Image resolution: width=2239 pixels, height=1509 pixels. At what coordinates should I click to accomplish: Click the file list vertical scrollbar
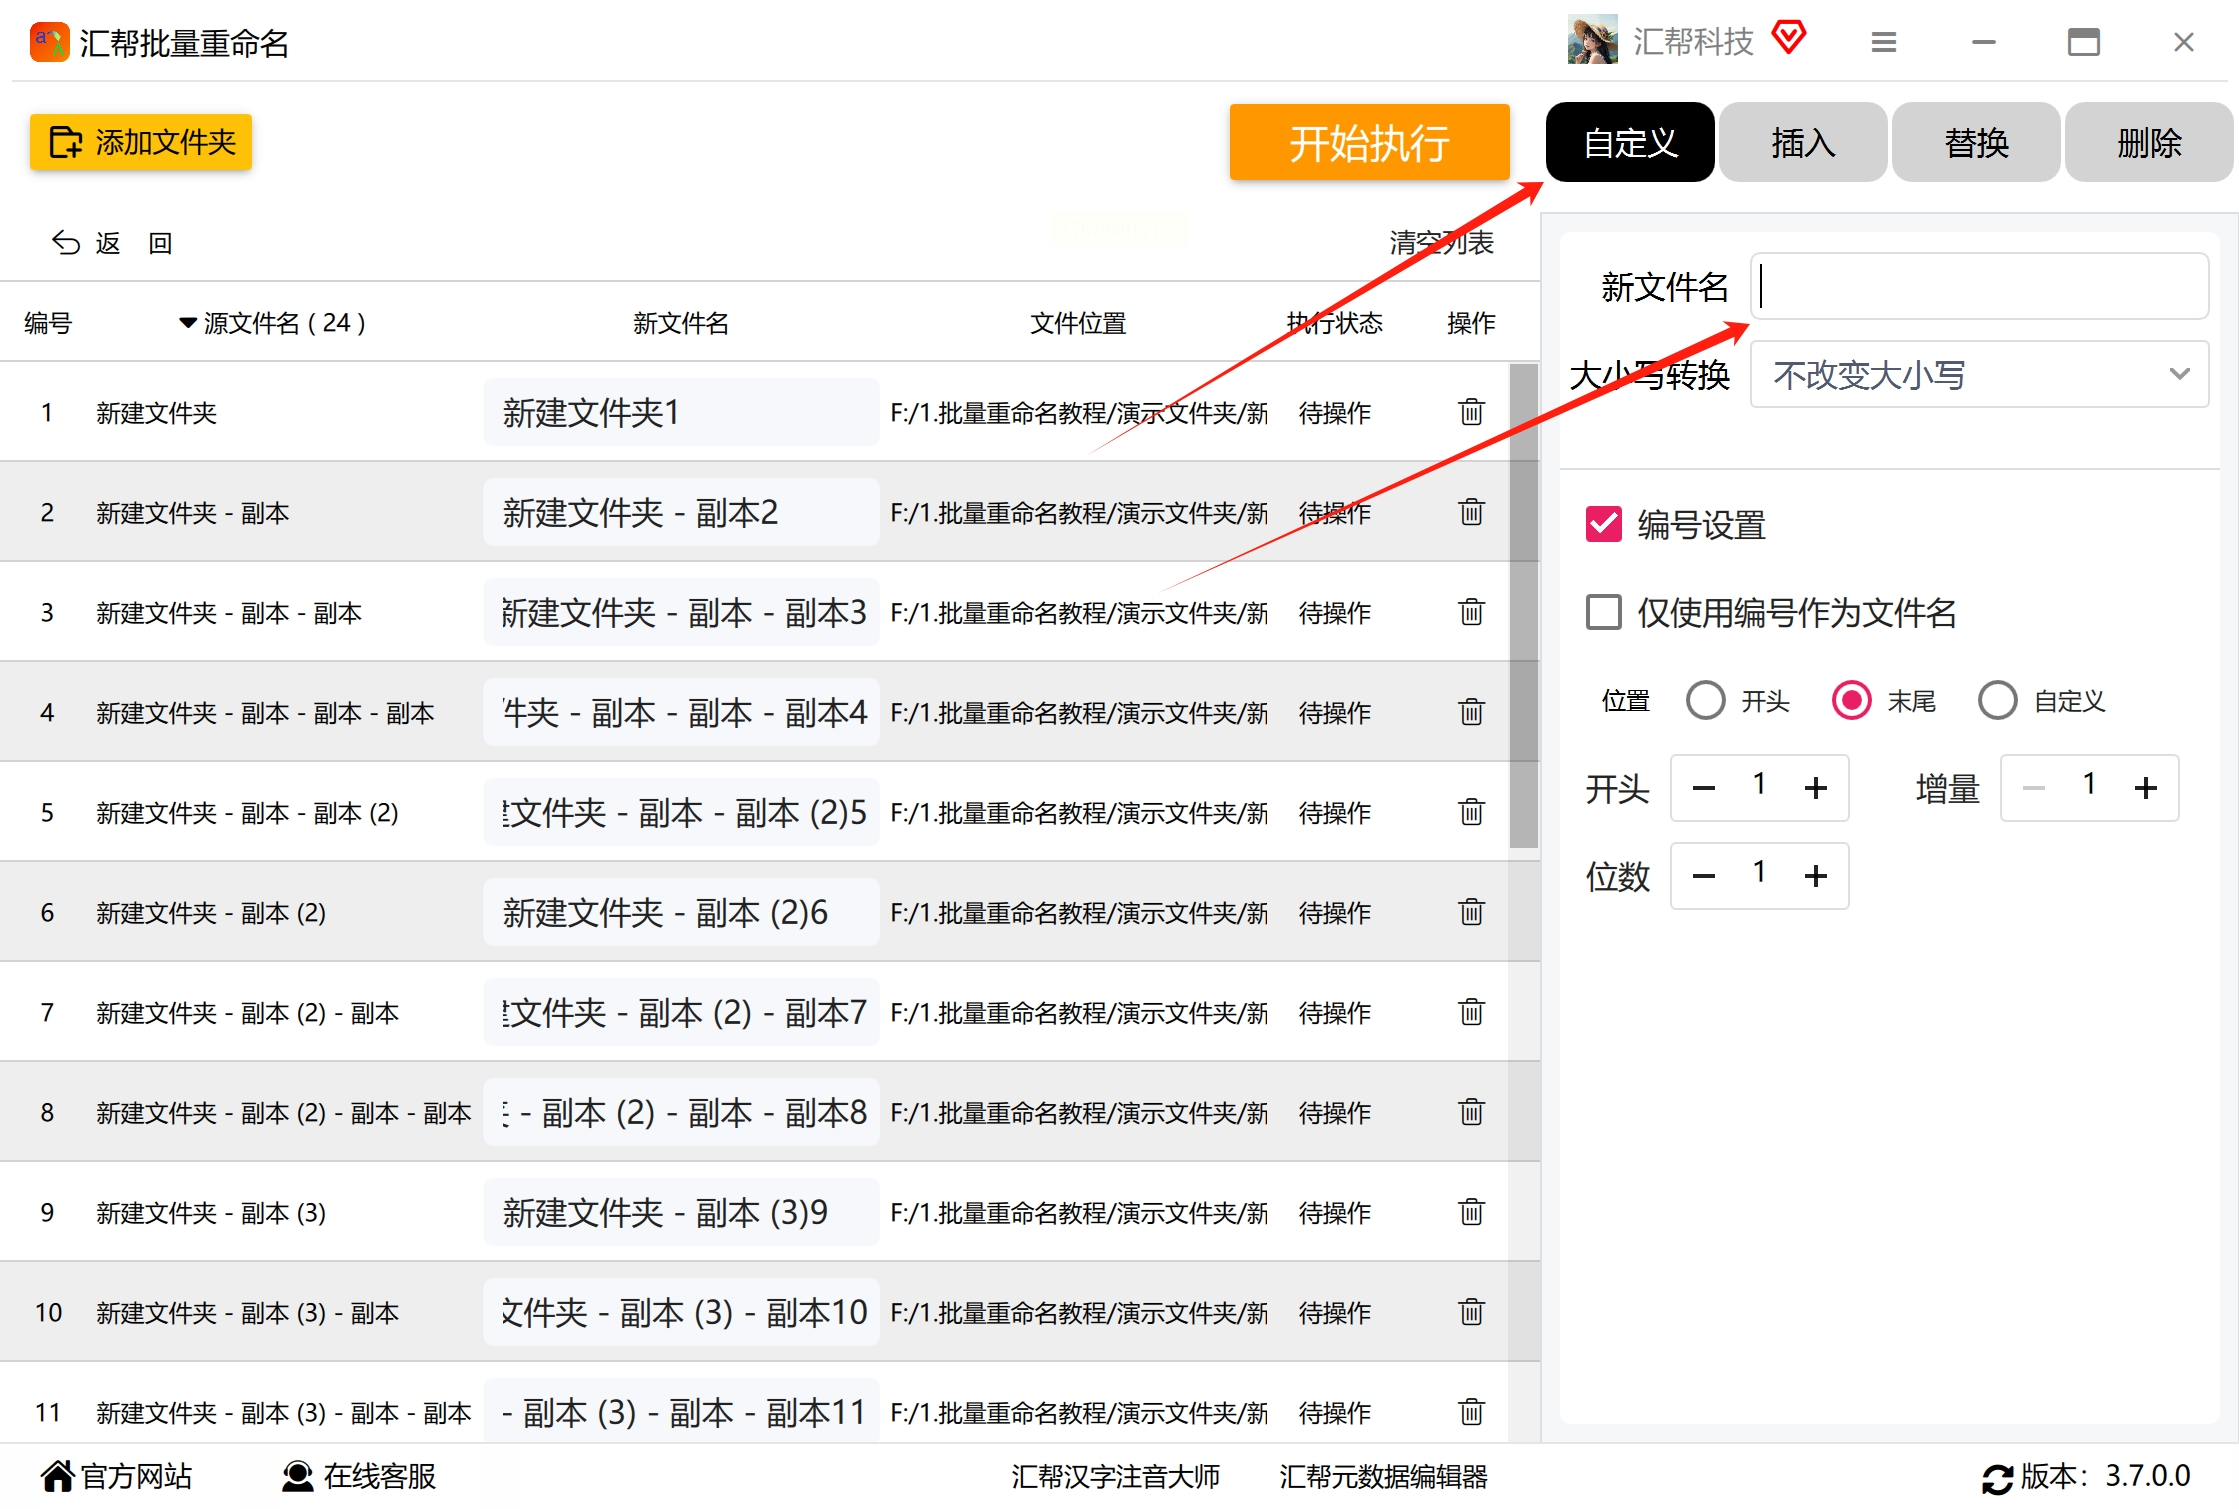point(1523,606)
